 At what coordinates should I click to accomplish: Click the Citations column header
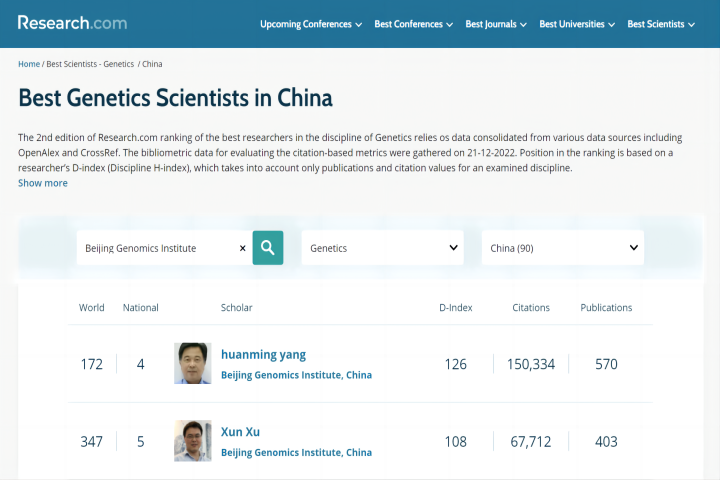tap(531, 308)
